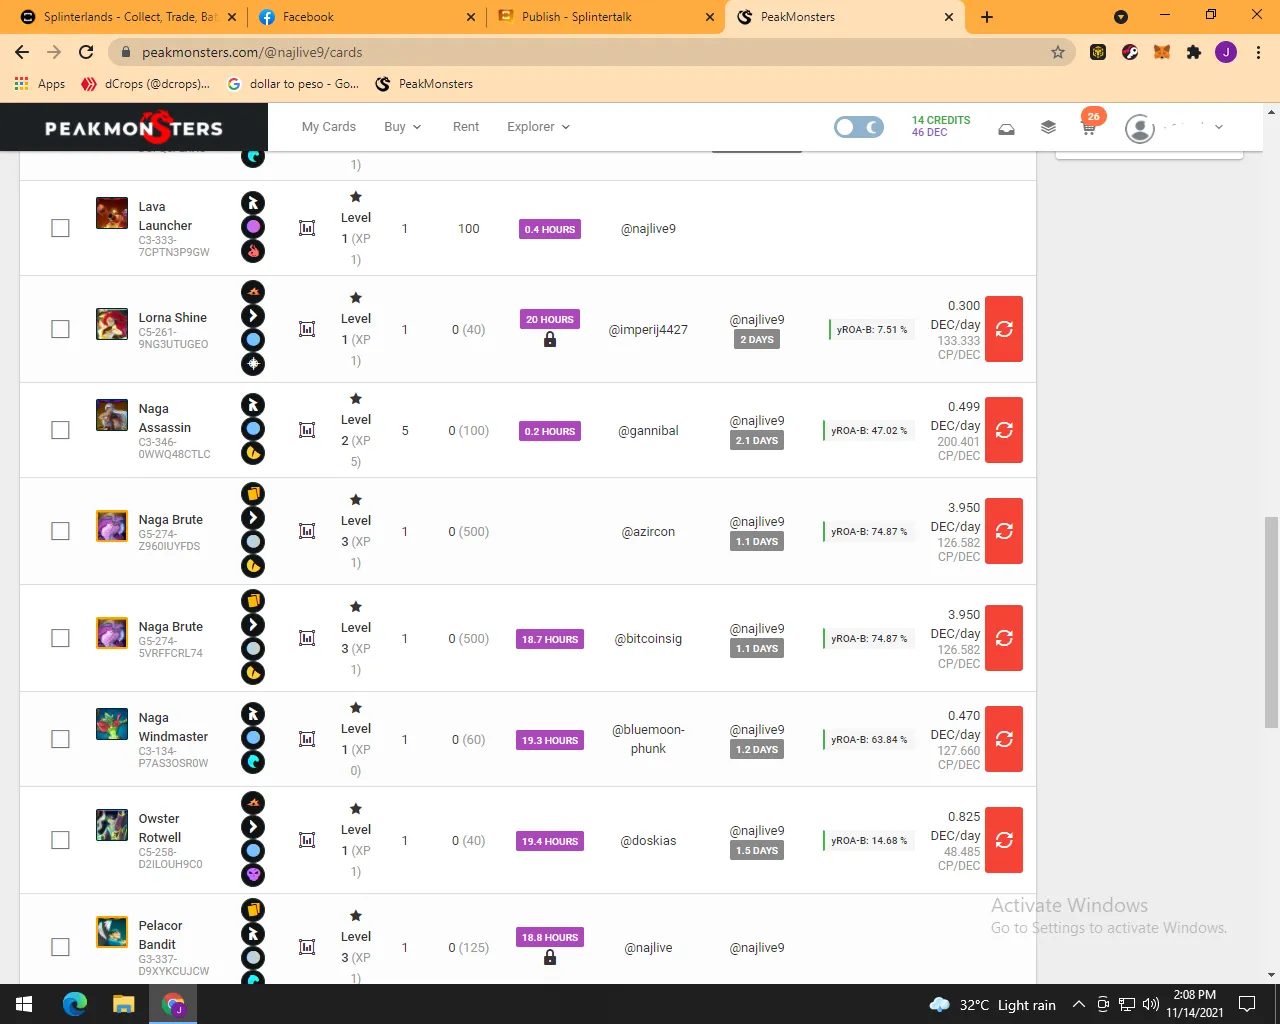Click red refresh button for Naga Windmaster
Screen dimensions: 1280x1024
point(1004,739)
